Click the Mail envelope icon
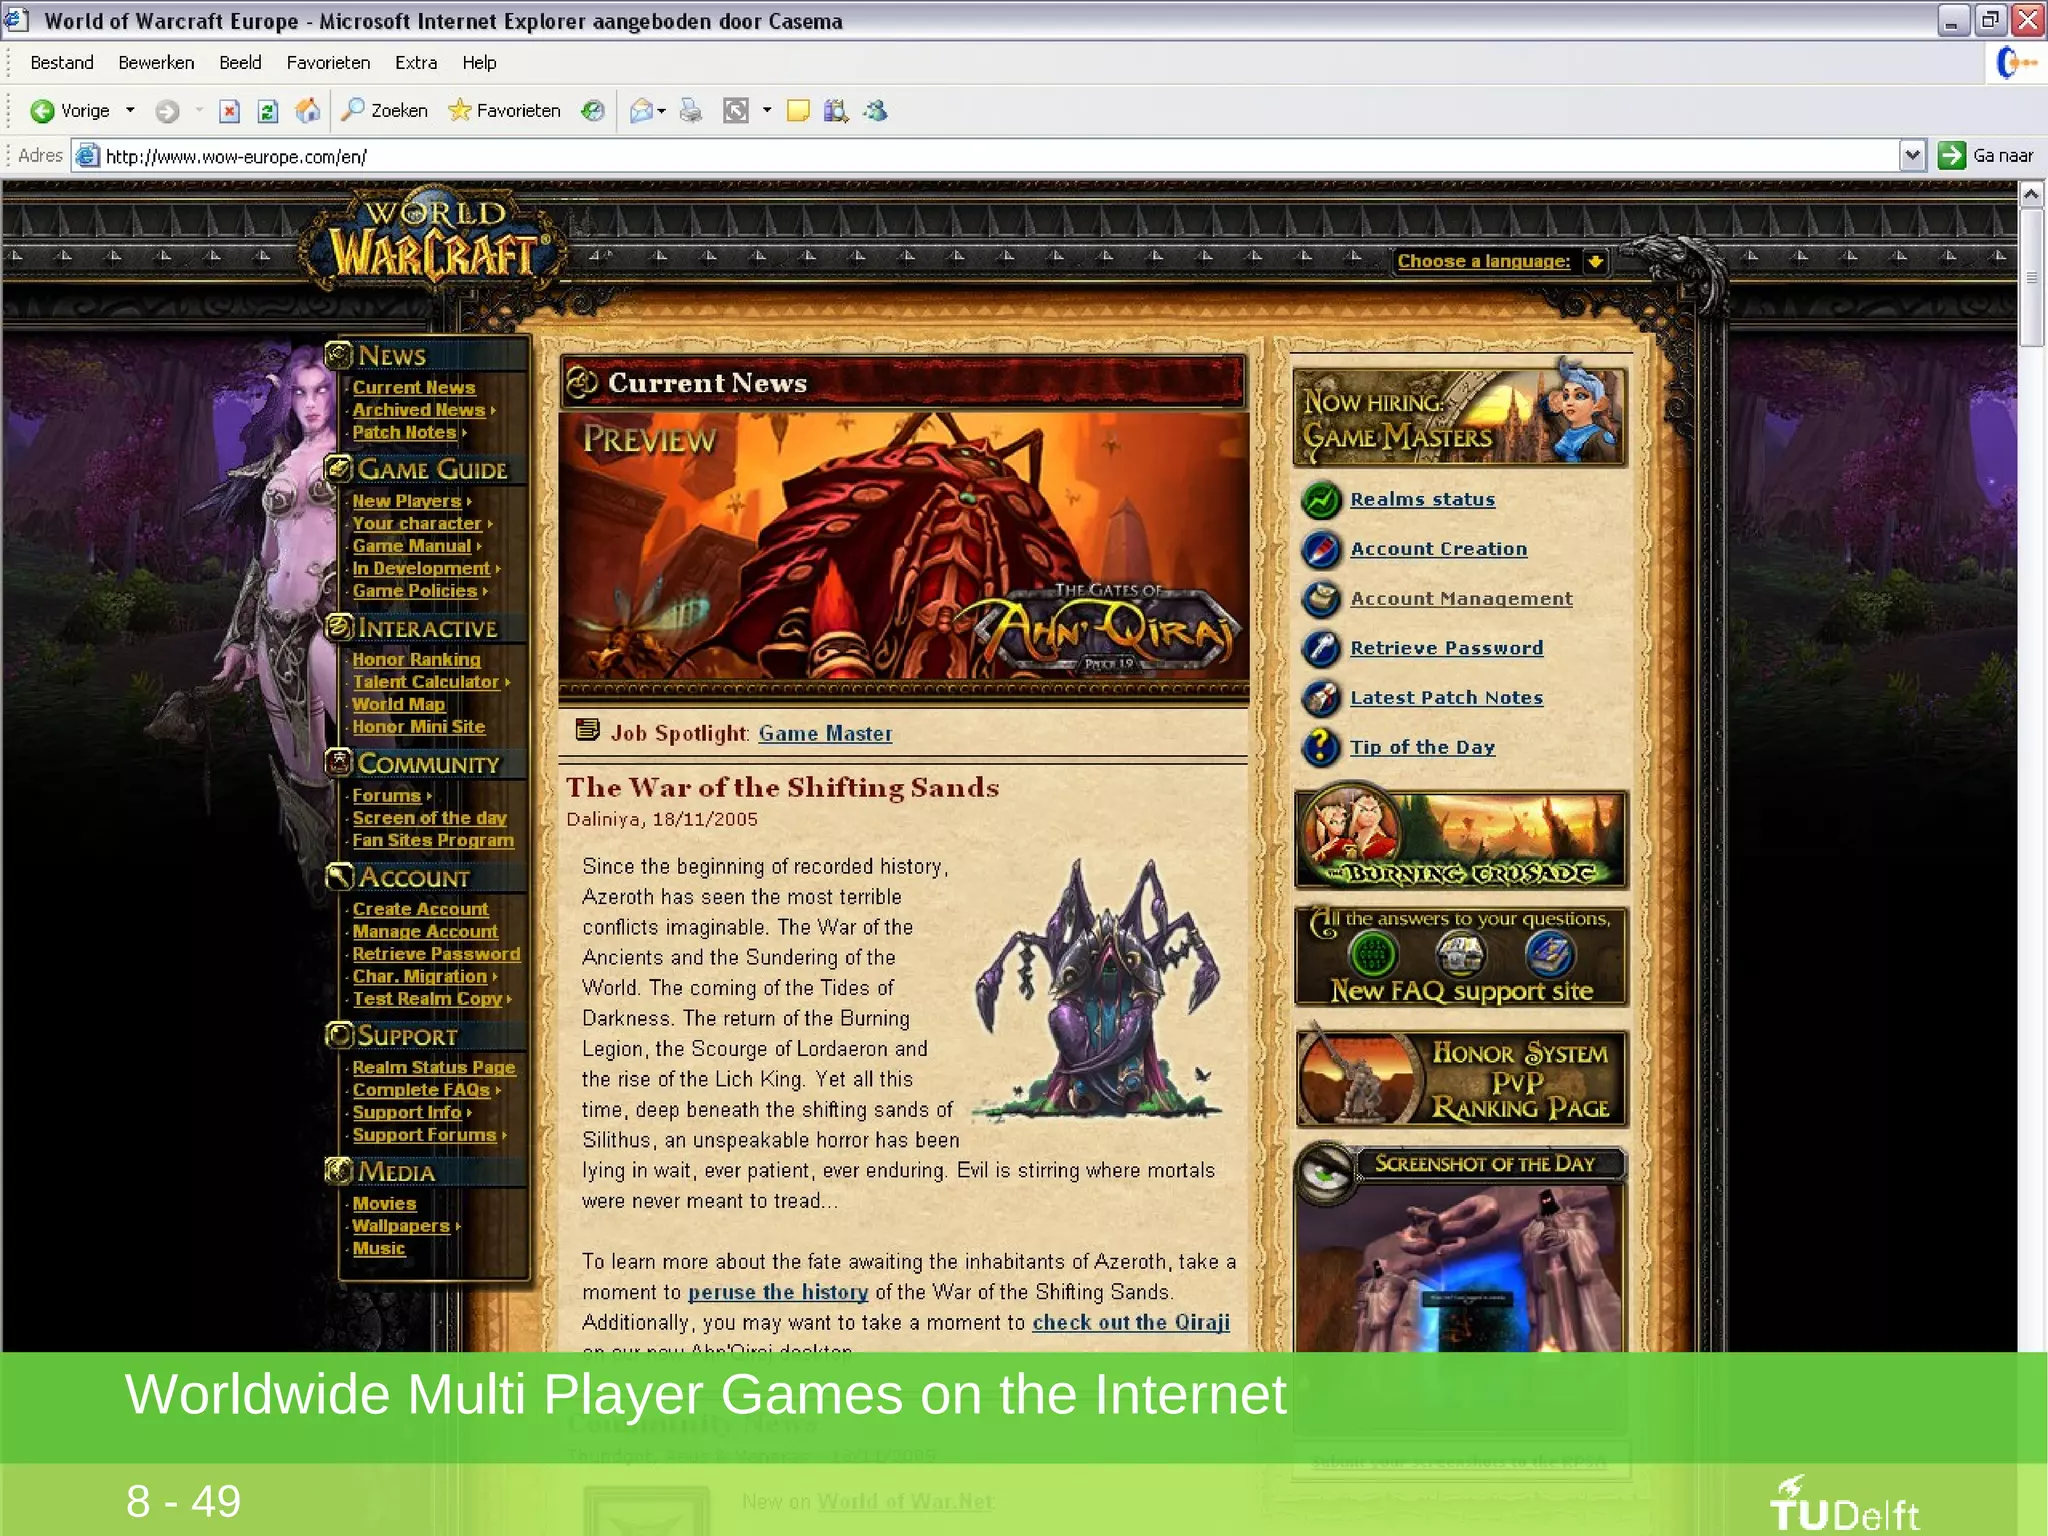The height and width of the screenshot is (1536, 2048). 641,111
